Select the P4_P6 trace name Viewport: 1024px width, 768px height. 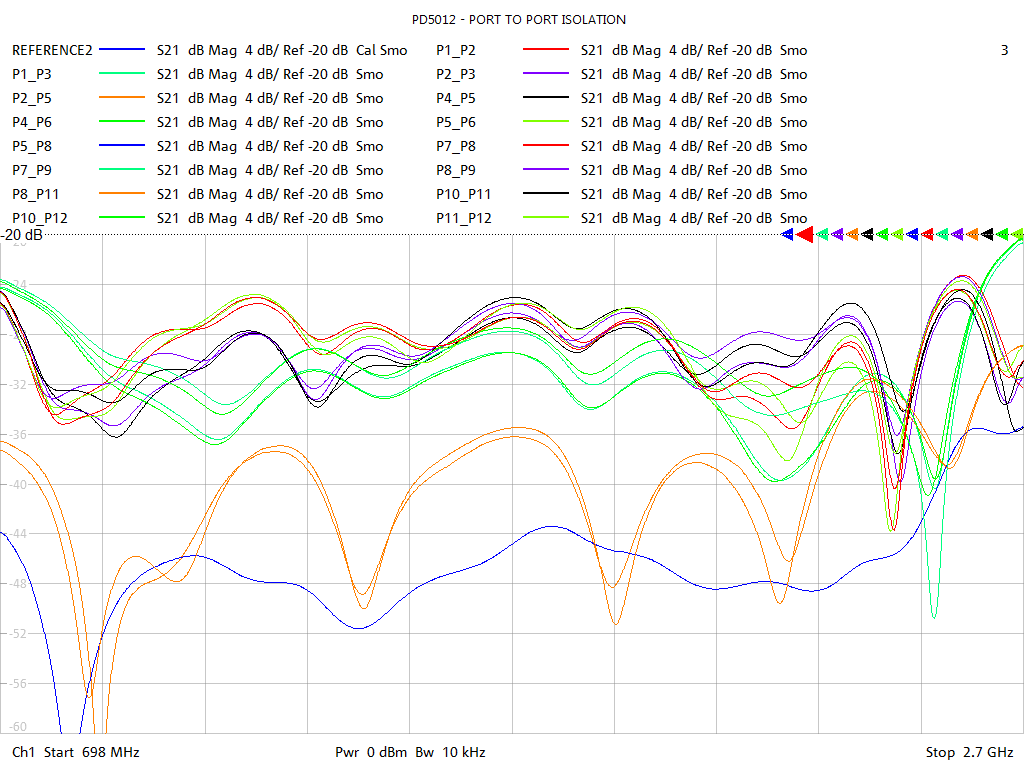31,122
